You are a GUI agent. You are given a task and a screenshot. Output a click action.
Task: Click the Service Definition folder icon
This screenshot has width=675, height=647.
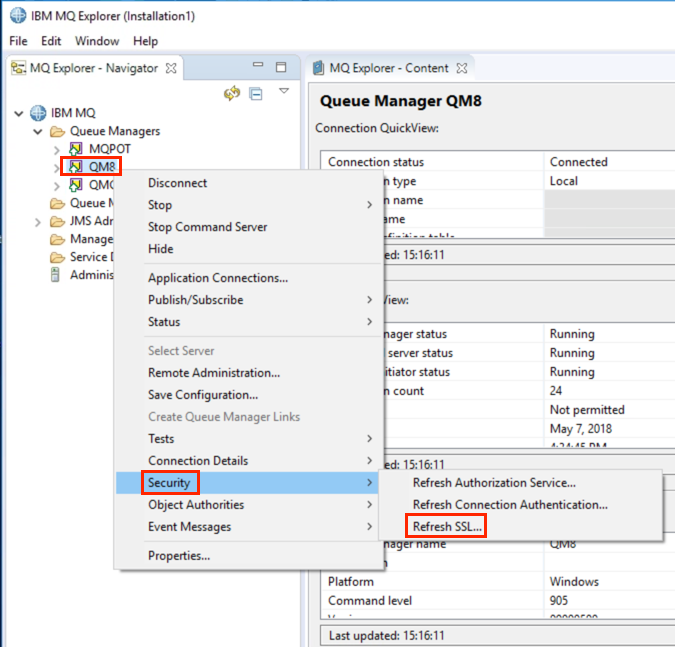[x=58, y=257]
